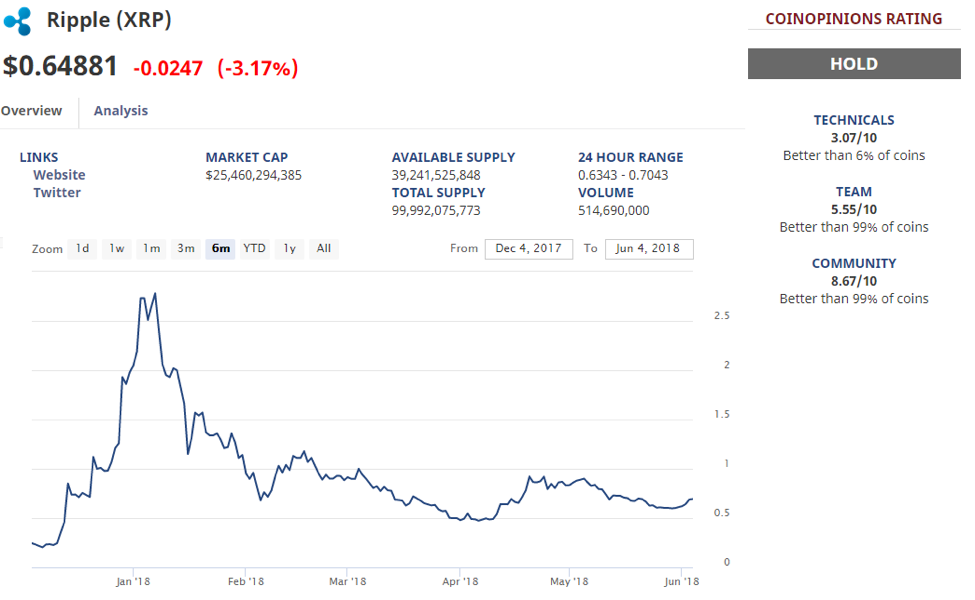Set chart zoom to 1w
975x600 pixels.
tap(117, 249)
